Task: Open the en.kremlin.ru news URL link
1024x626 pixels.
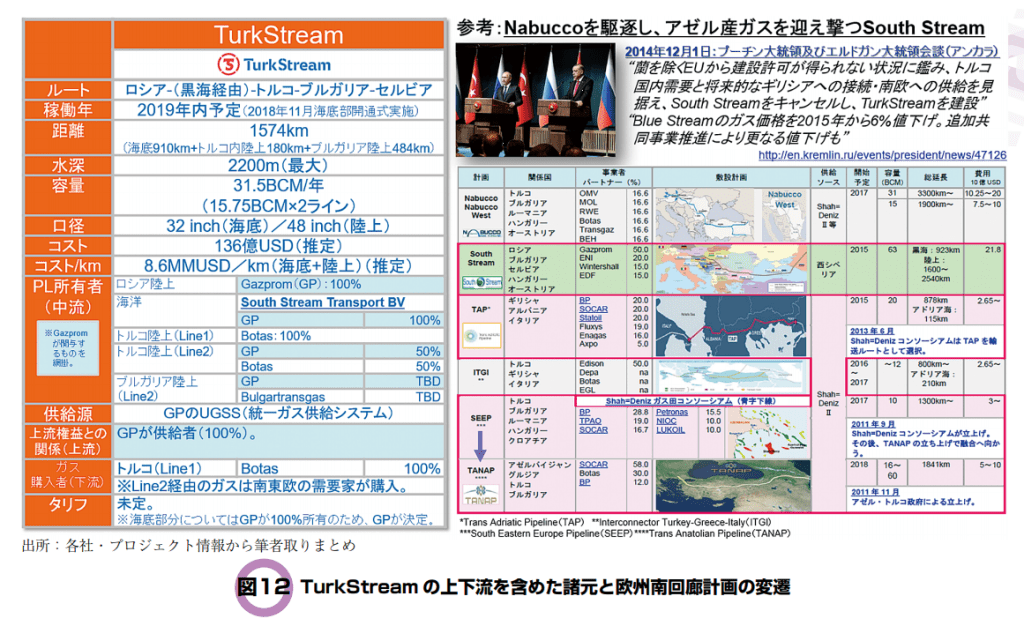Action: (x=882, y=156)
